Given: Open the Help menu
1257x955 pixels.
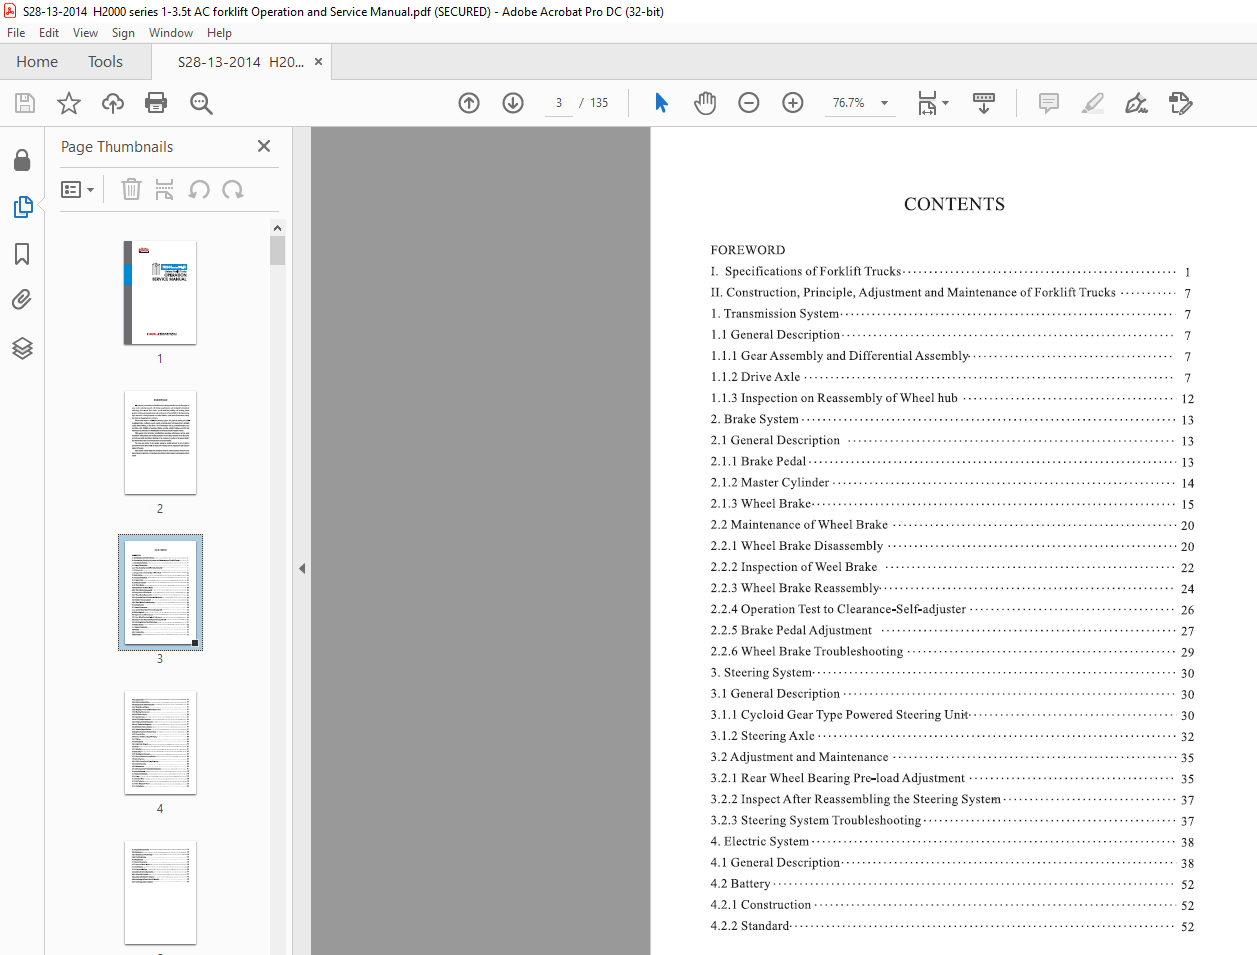Looking at the screenshot, I should coord(219,33).
